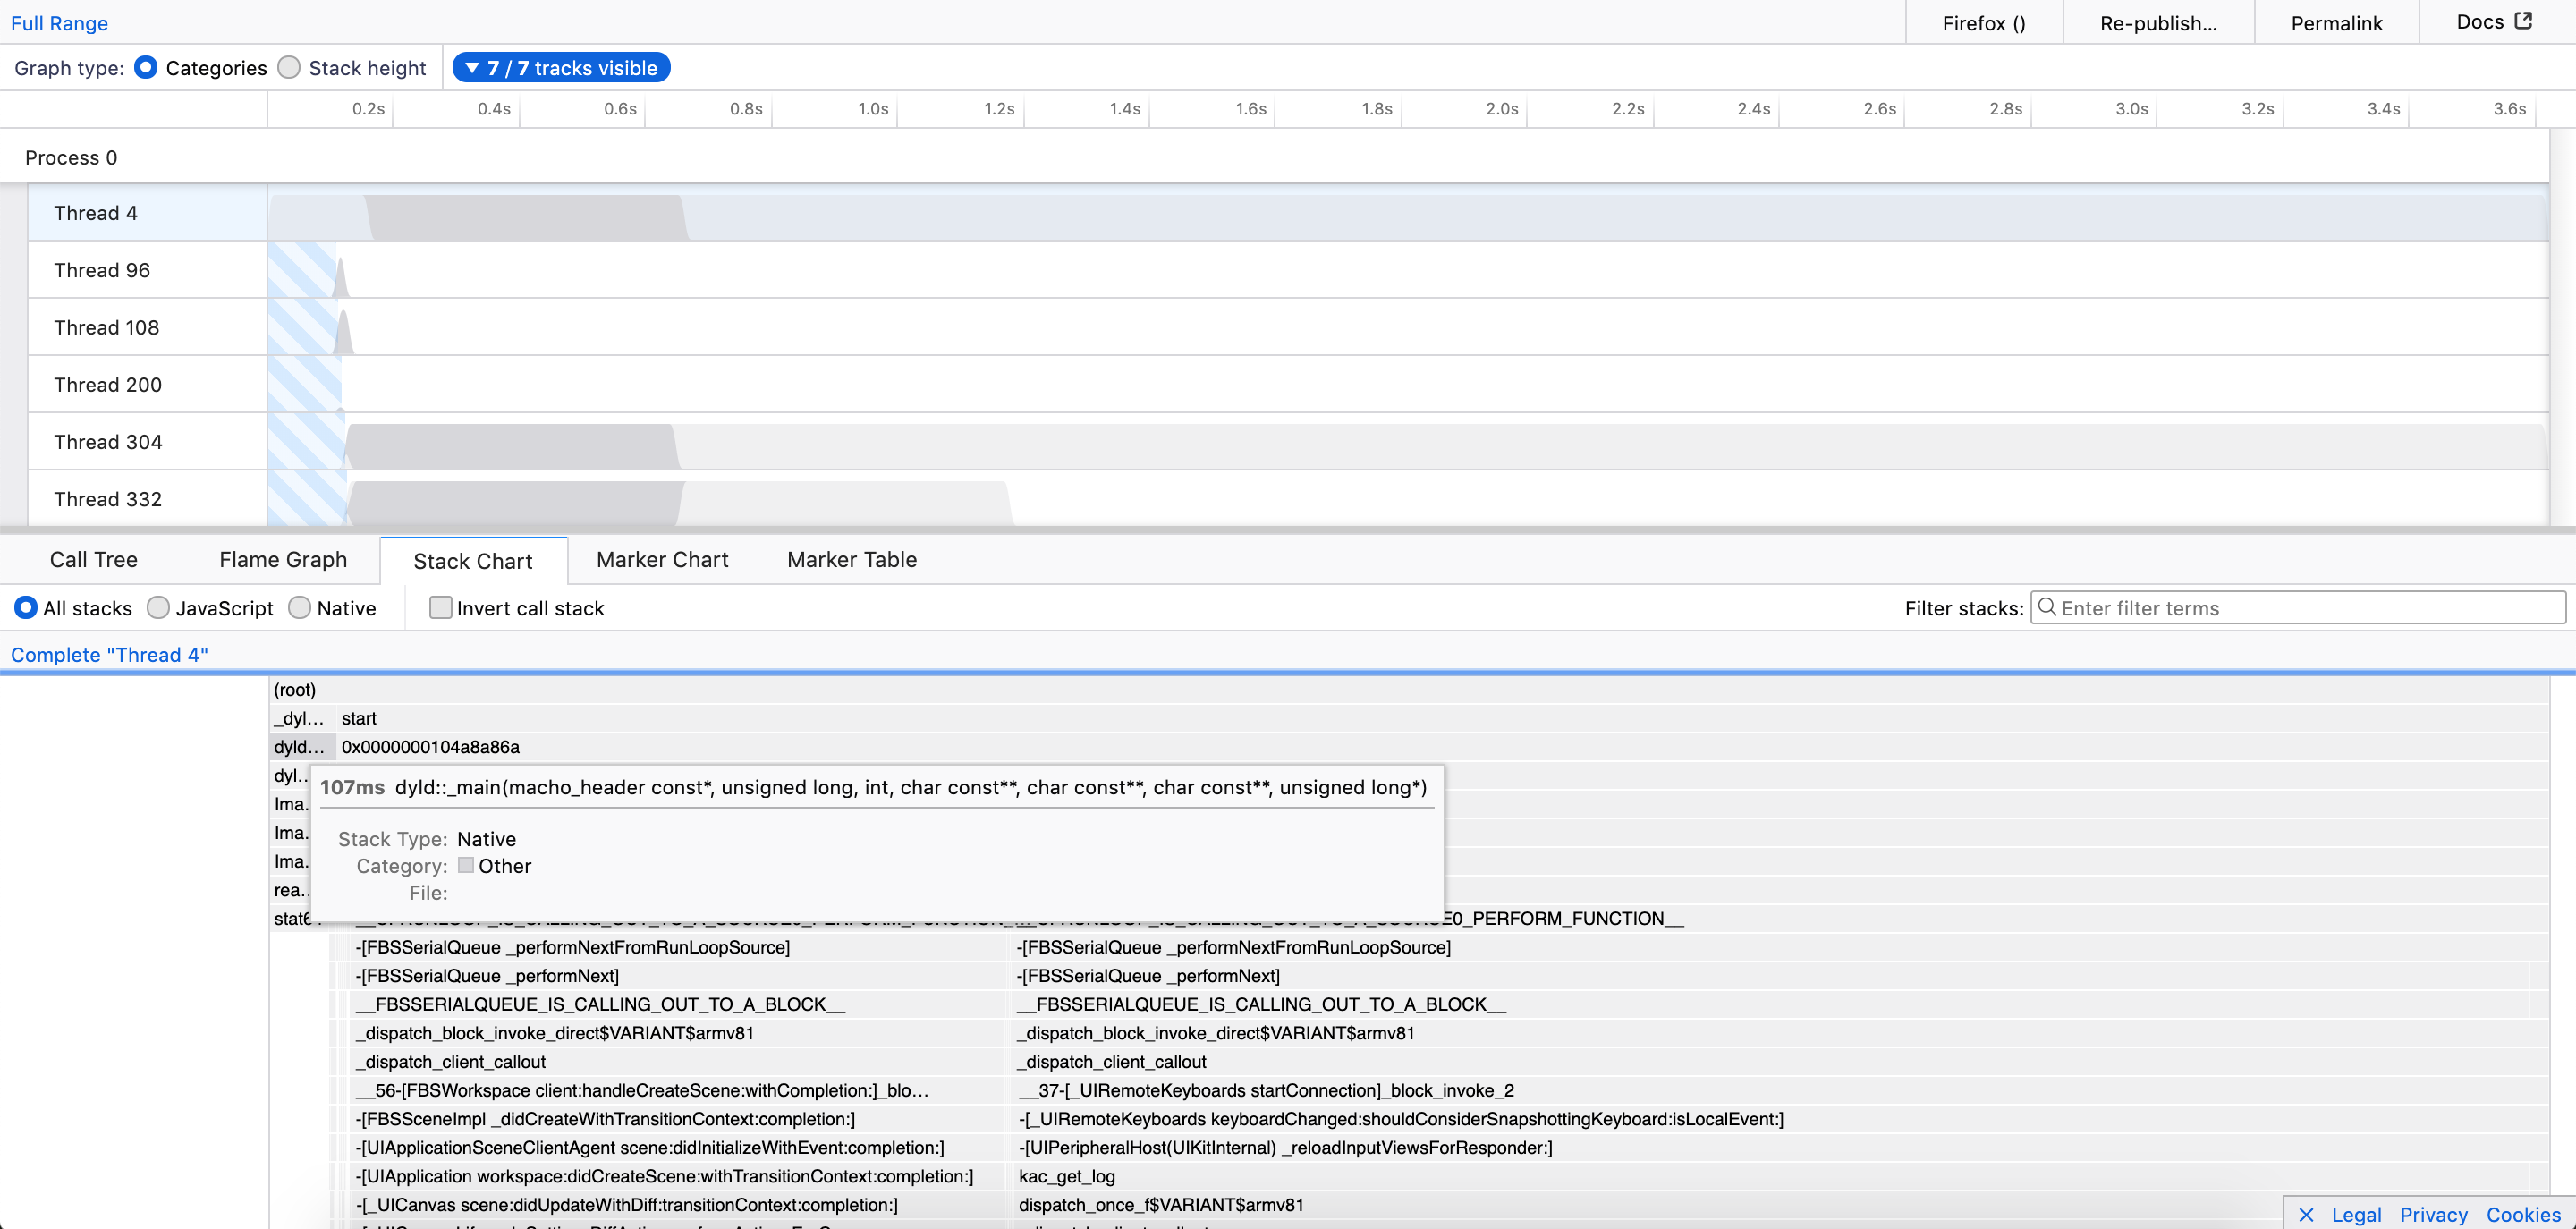Image resolution: width=2576 pixels, height=1229 pixels.
Task: Switch to the Flame Graph tab
Action: 283,560
